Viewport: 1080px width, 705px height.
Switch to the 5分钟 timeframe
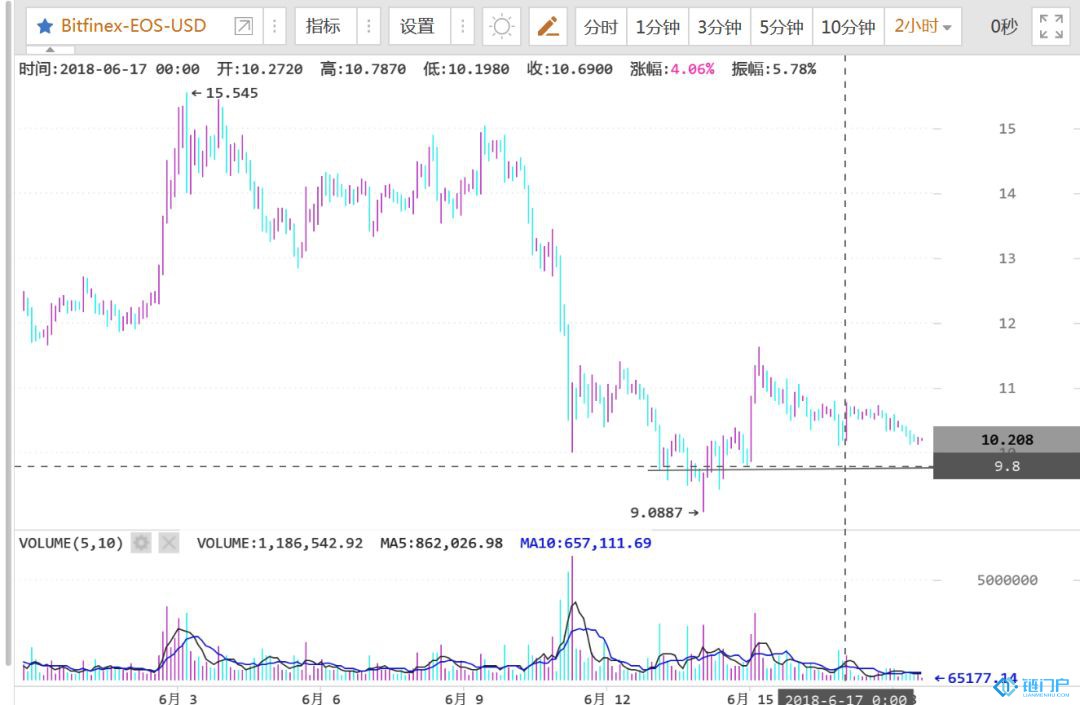pyautogui.click(x=781, y=27)
